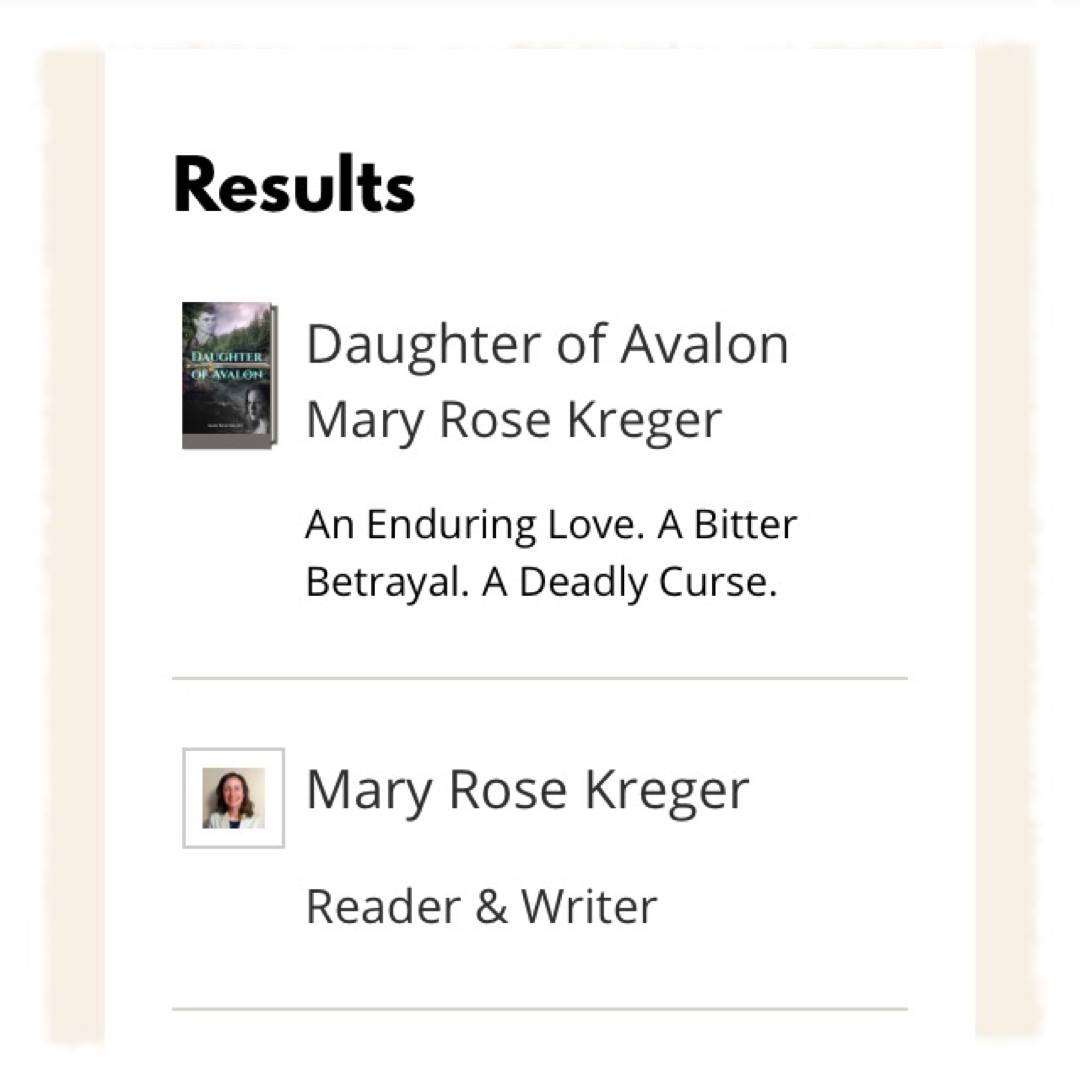Click the Daughter of Avalon title link
The image size is (1080, 1080).
[x=547, y=344]
